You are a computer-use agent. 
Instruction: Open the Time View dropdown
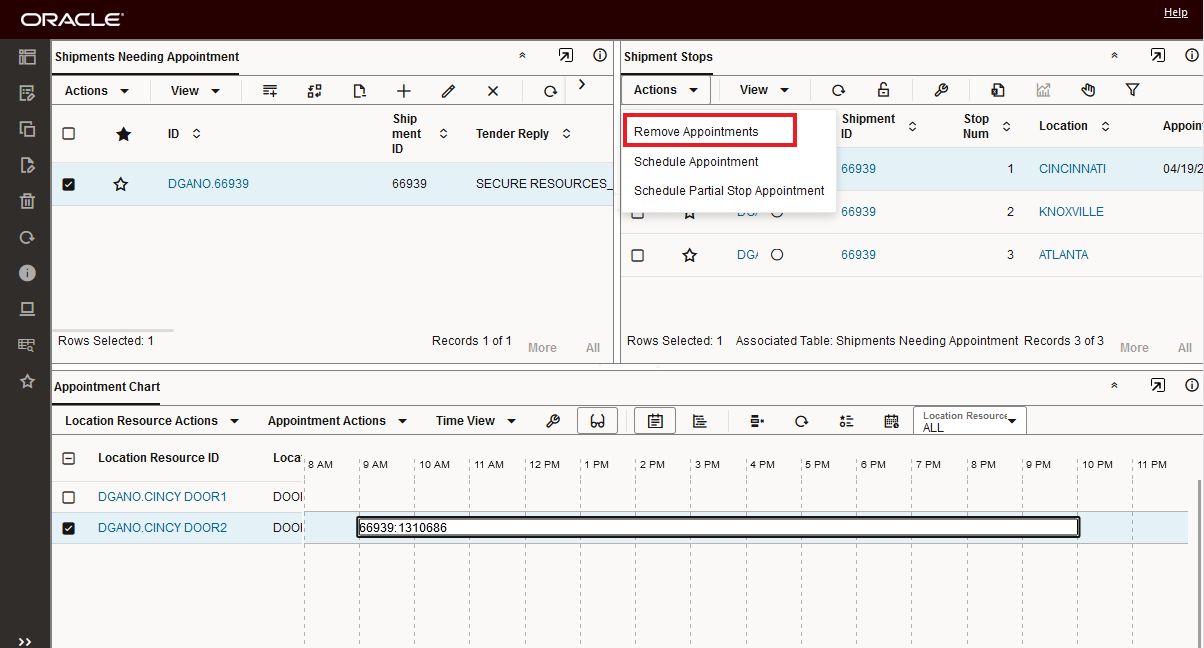(x=476, y=421)
